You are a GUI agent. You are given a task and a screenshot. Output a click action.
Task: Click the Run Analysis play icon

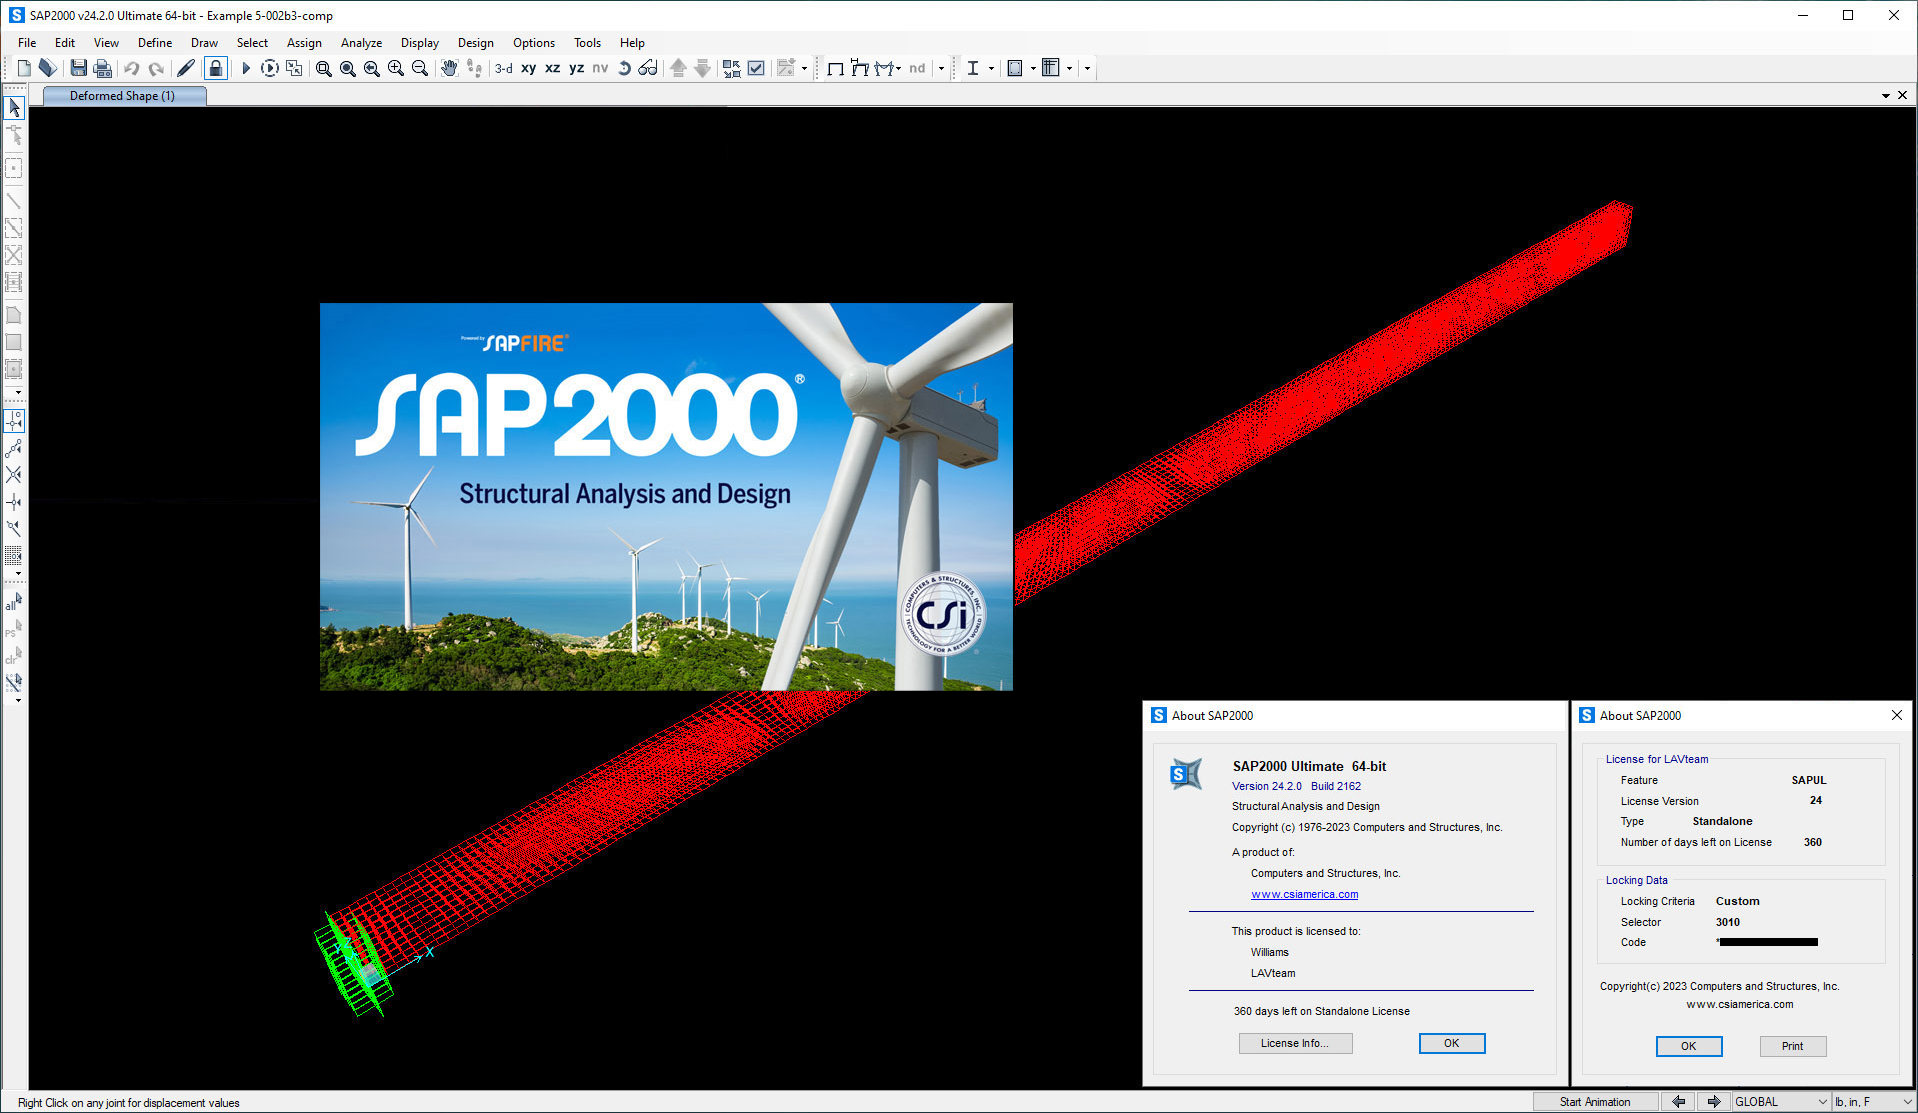245,68
